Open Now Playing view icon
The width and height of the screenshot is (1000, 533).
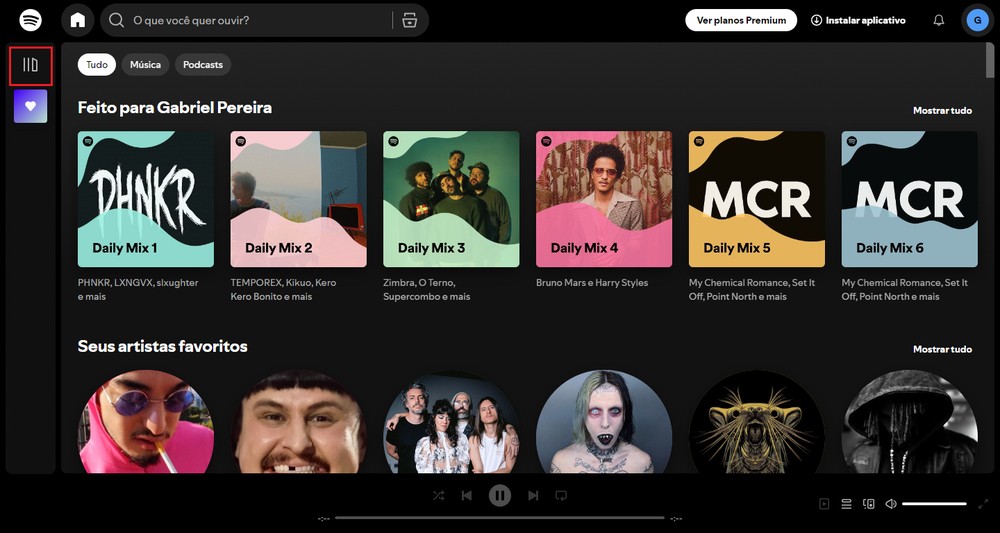click(824, 504)
